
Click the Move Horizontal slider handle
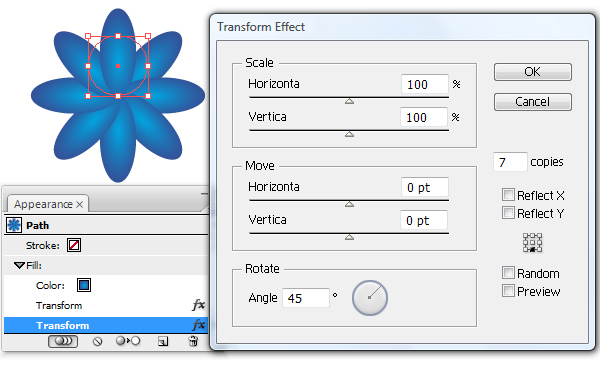pos(349,204)
